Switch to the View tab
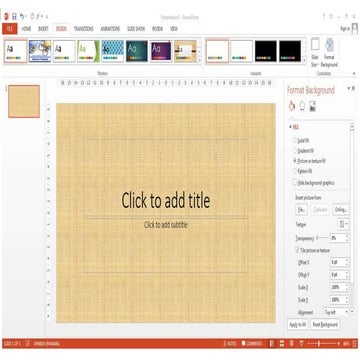360x360 pixels. pos(174,29)
